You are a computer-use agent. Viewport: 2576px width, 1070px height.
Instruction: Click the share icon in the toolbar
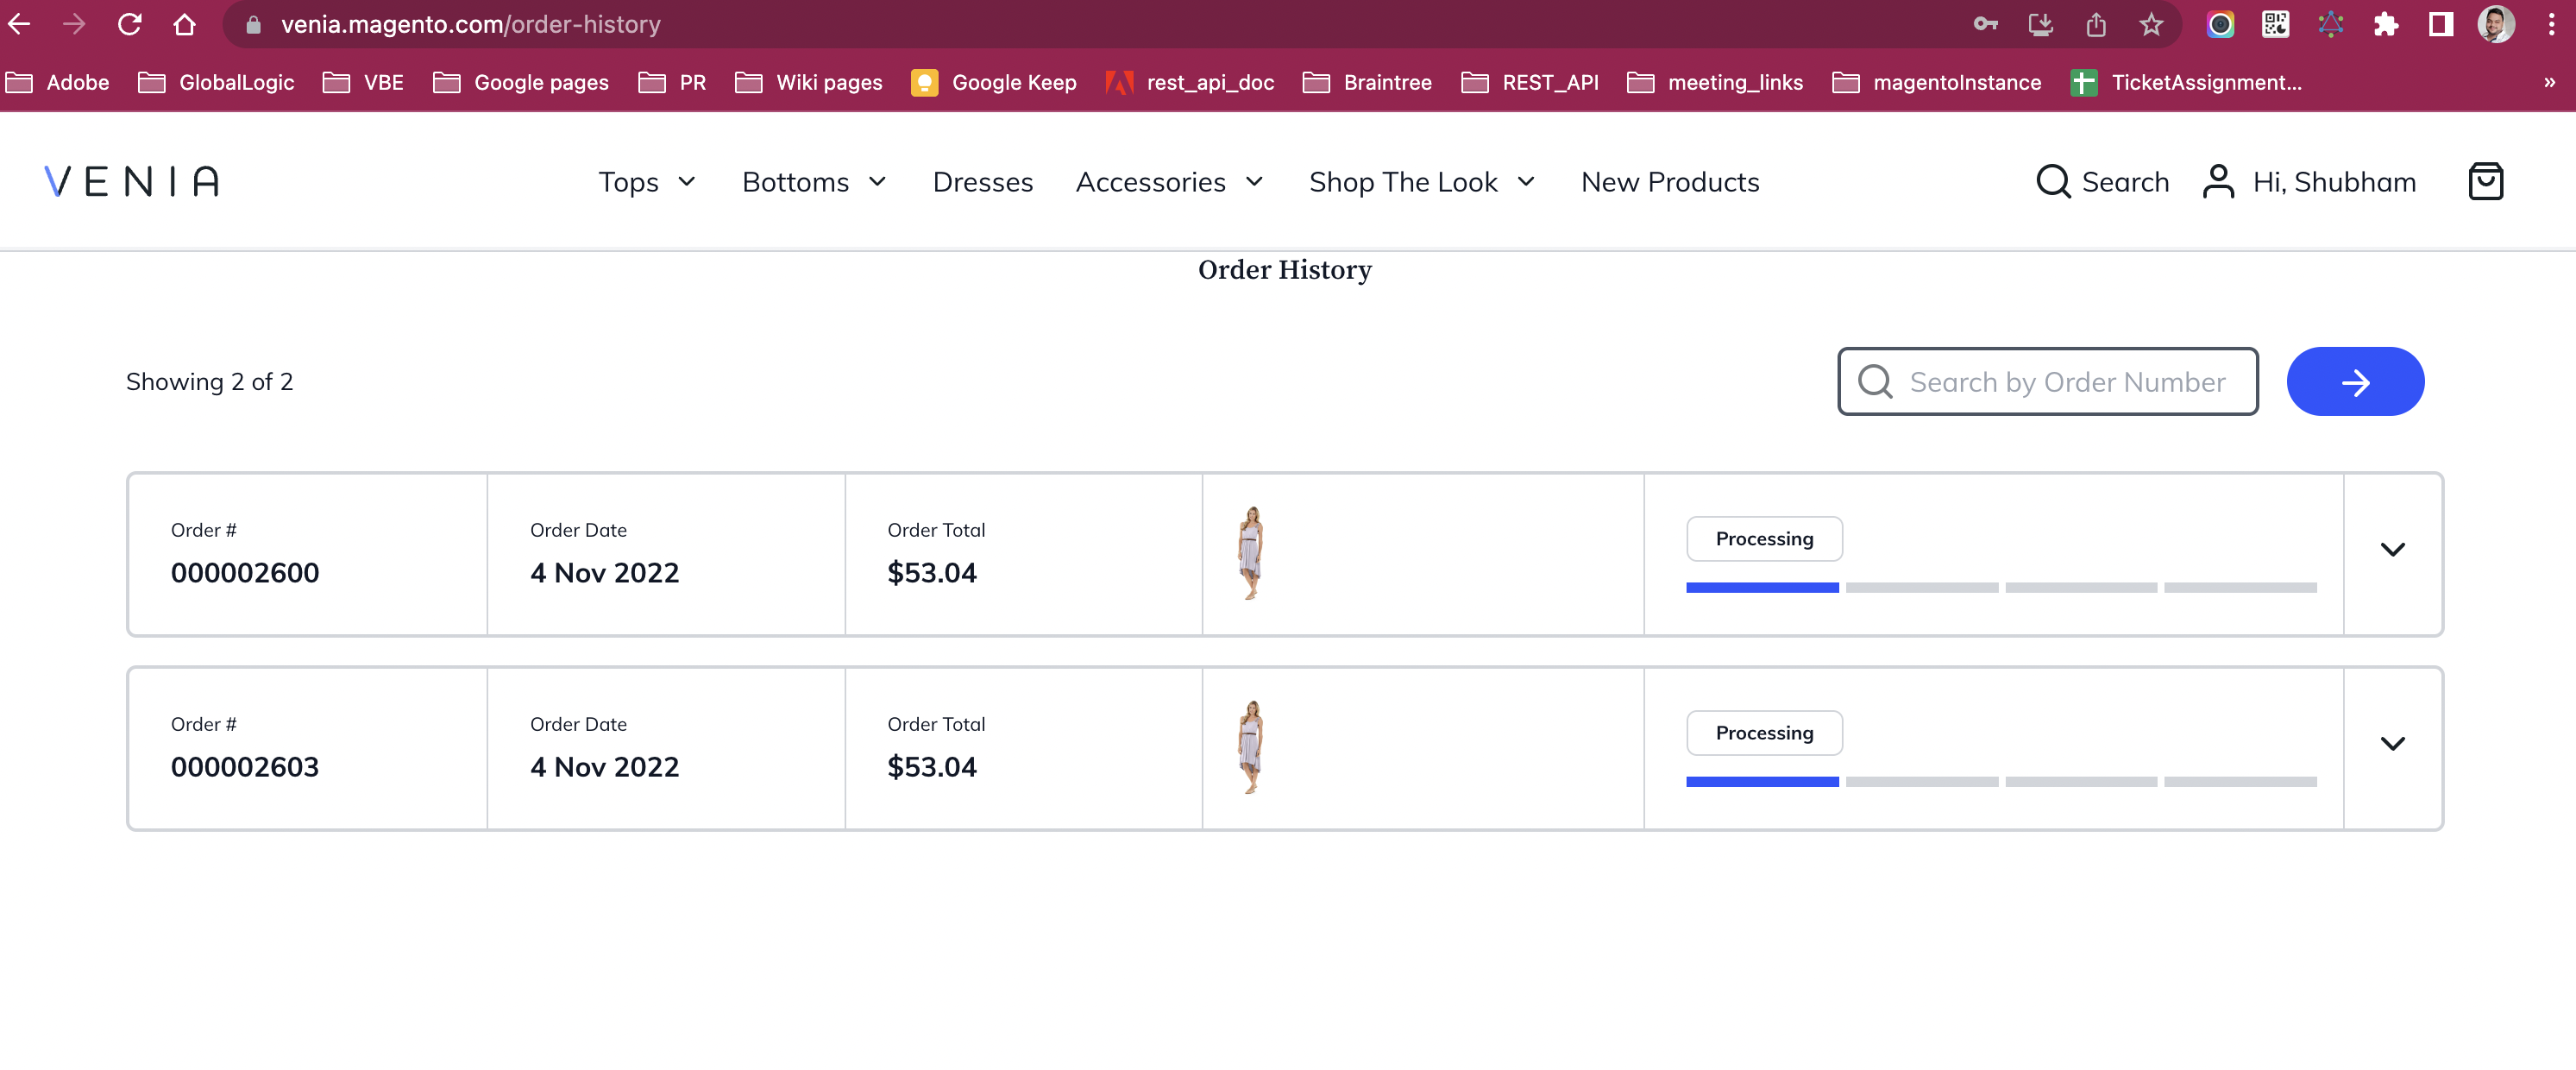click(x=2096, y=24)
